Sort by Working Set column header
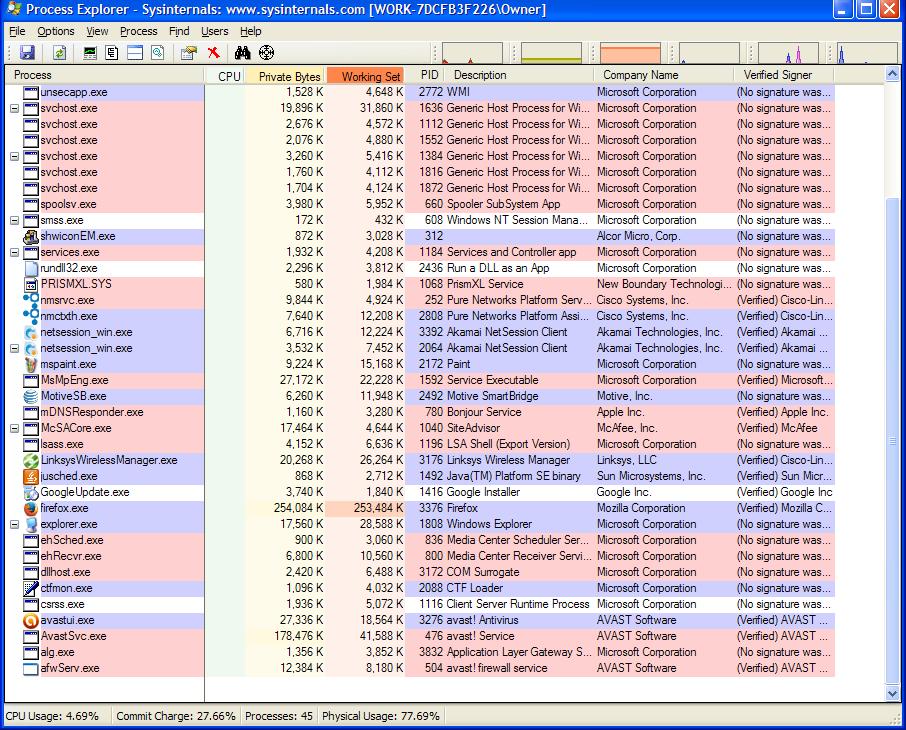This screenshot has height=730, width=906. (365, 76)
